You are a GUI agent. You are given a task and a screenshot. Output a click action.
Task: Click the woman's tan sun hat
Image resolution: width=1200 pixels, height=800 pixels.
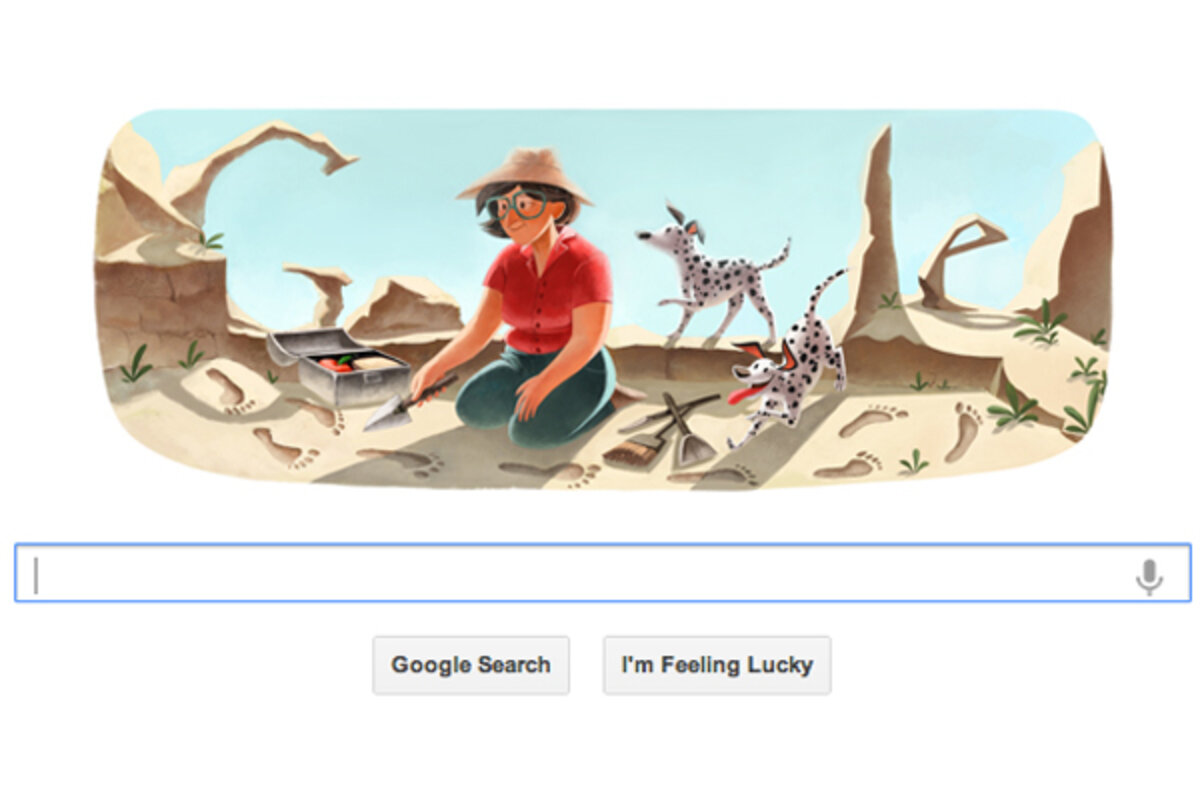[524, 174]
